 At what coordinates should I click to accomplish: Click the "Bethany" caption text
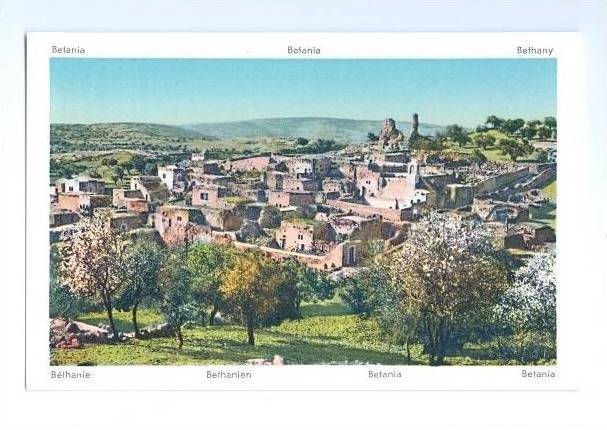(x=535, y=51)
